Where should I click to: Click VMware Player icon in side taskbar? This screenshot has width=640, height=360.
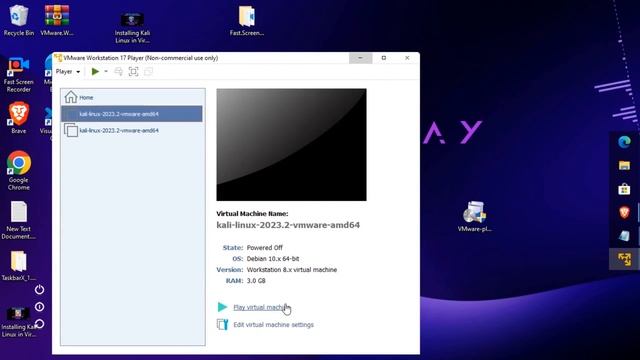click(x=624, y=259)
